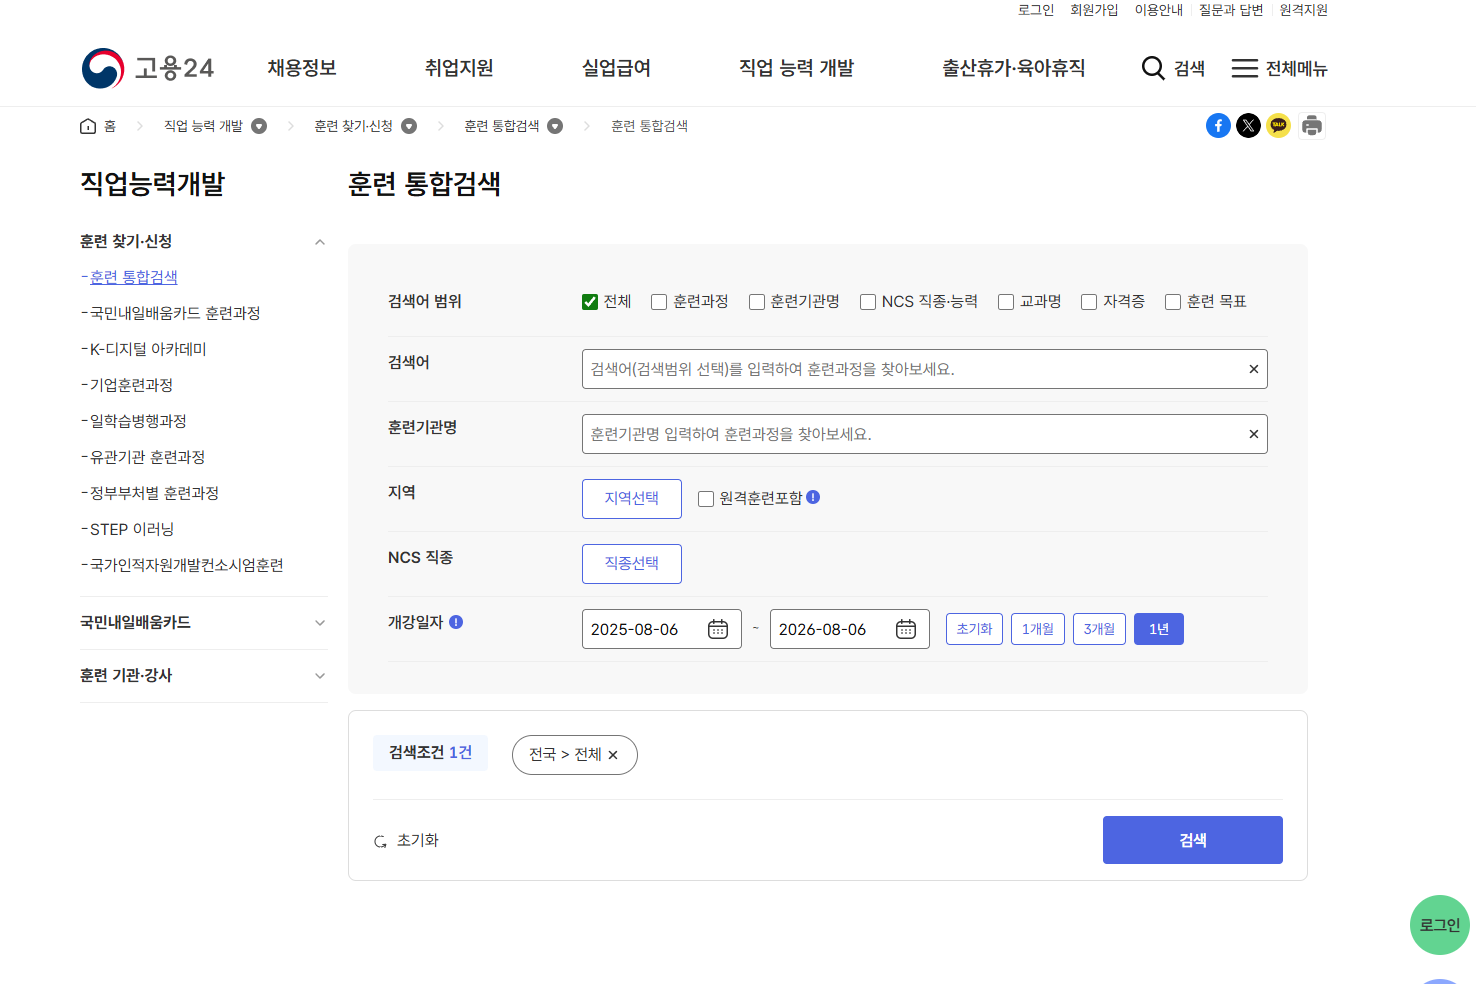This screenshot has height=984, width=1476.
Task: Select 일학습병행과정 in sidebar
Action: [x=138, y=421]
